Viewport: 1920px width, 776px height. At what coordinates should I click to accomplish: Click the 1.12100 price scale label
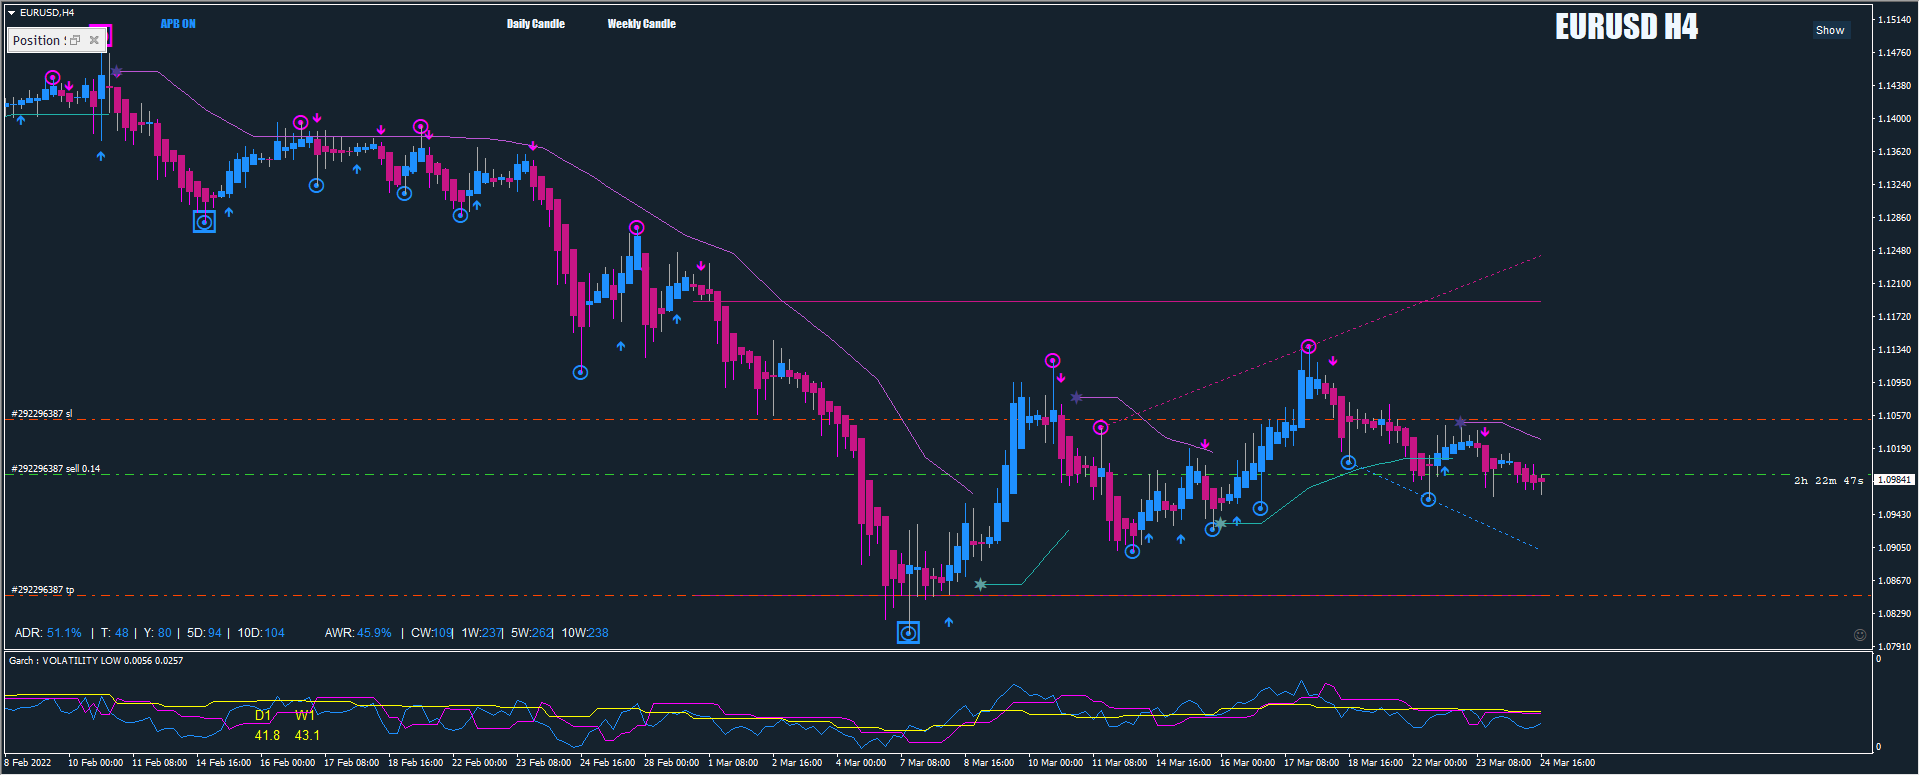pyautogui.click(x=1894, y=284)
